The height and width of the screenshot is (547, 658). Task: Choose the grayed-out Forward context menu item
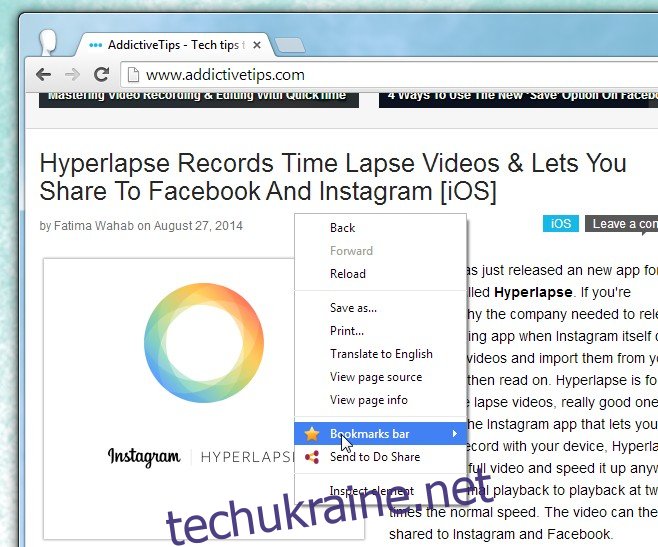tap(381, 251)
